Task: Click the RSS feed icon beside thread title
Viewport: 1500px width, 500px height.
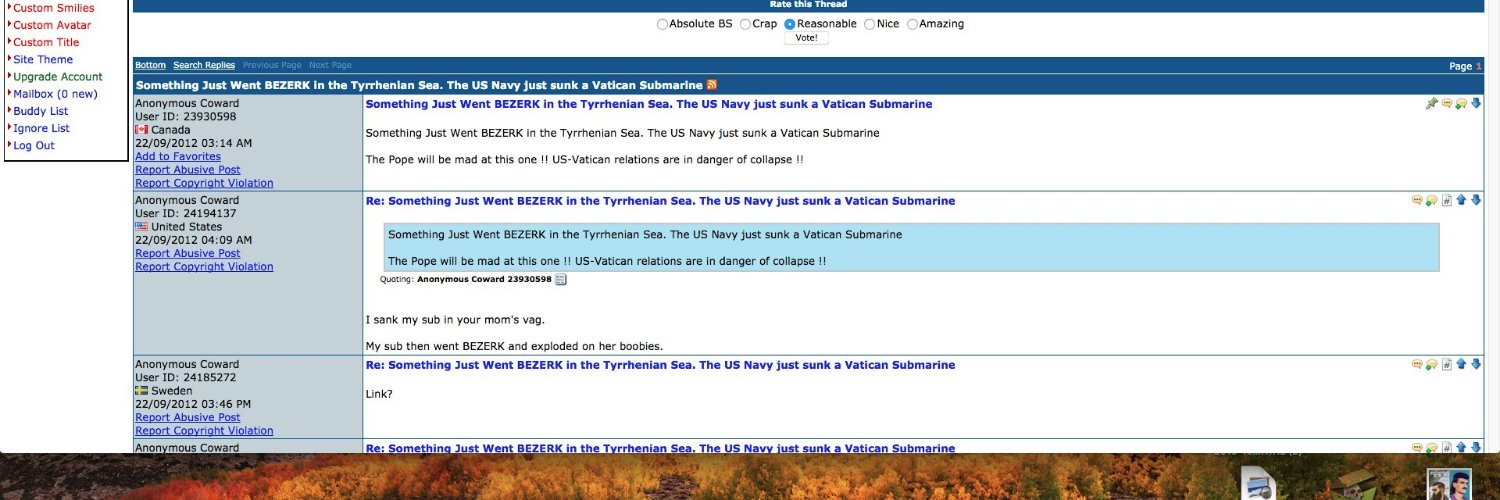Action: (712, 85)
